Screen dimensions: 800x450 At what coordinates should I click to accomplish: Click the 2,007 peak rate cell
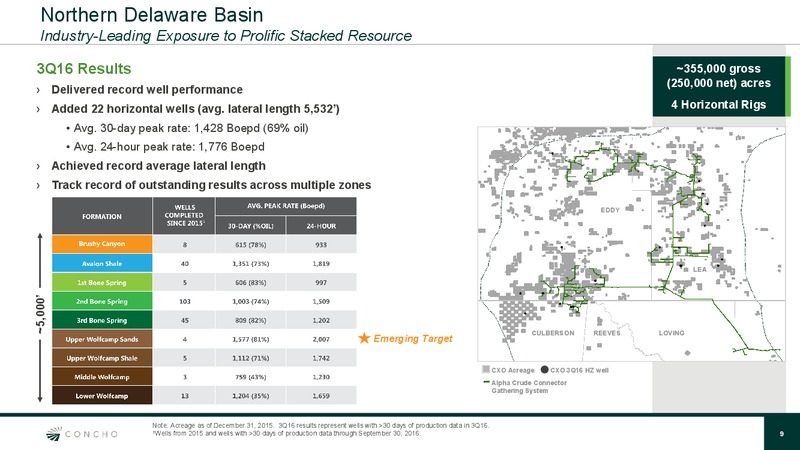click(321, 339)
